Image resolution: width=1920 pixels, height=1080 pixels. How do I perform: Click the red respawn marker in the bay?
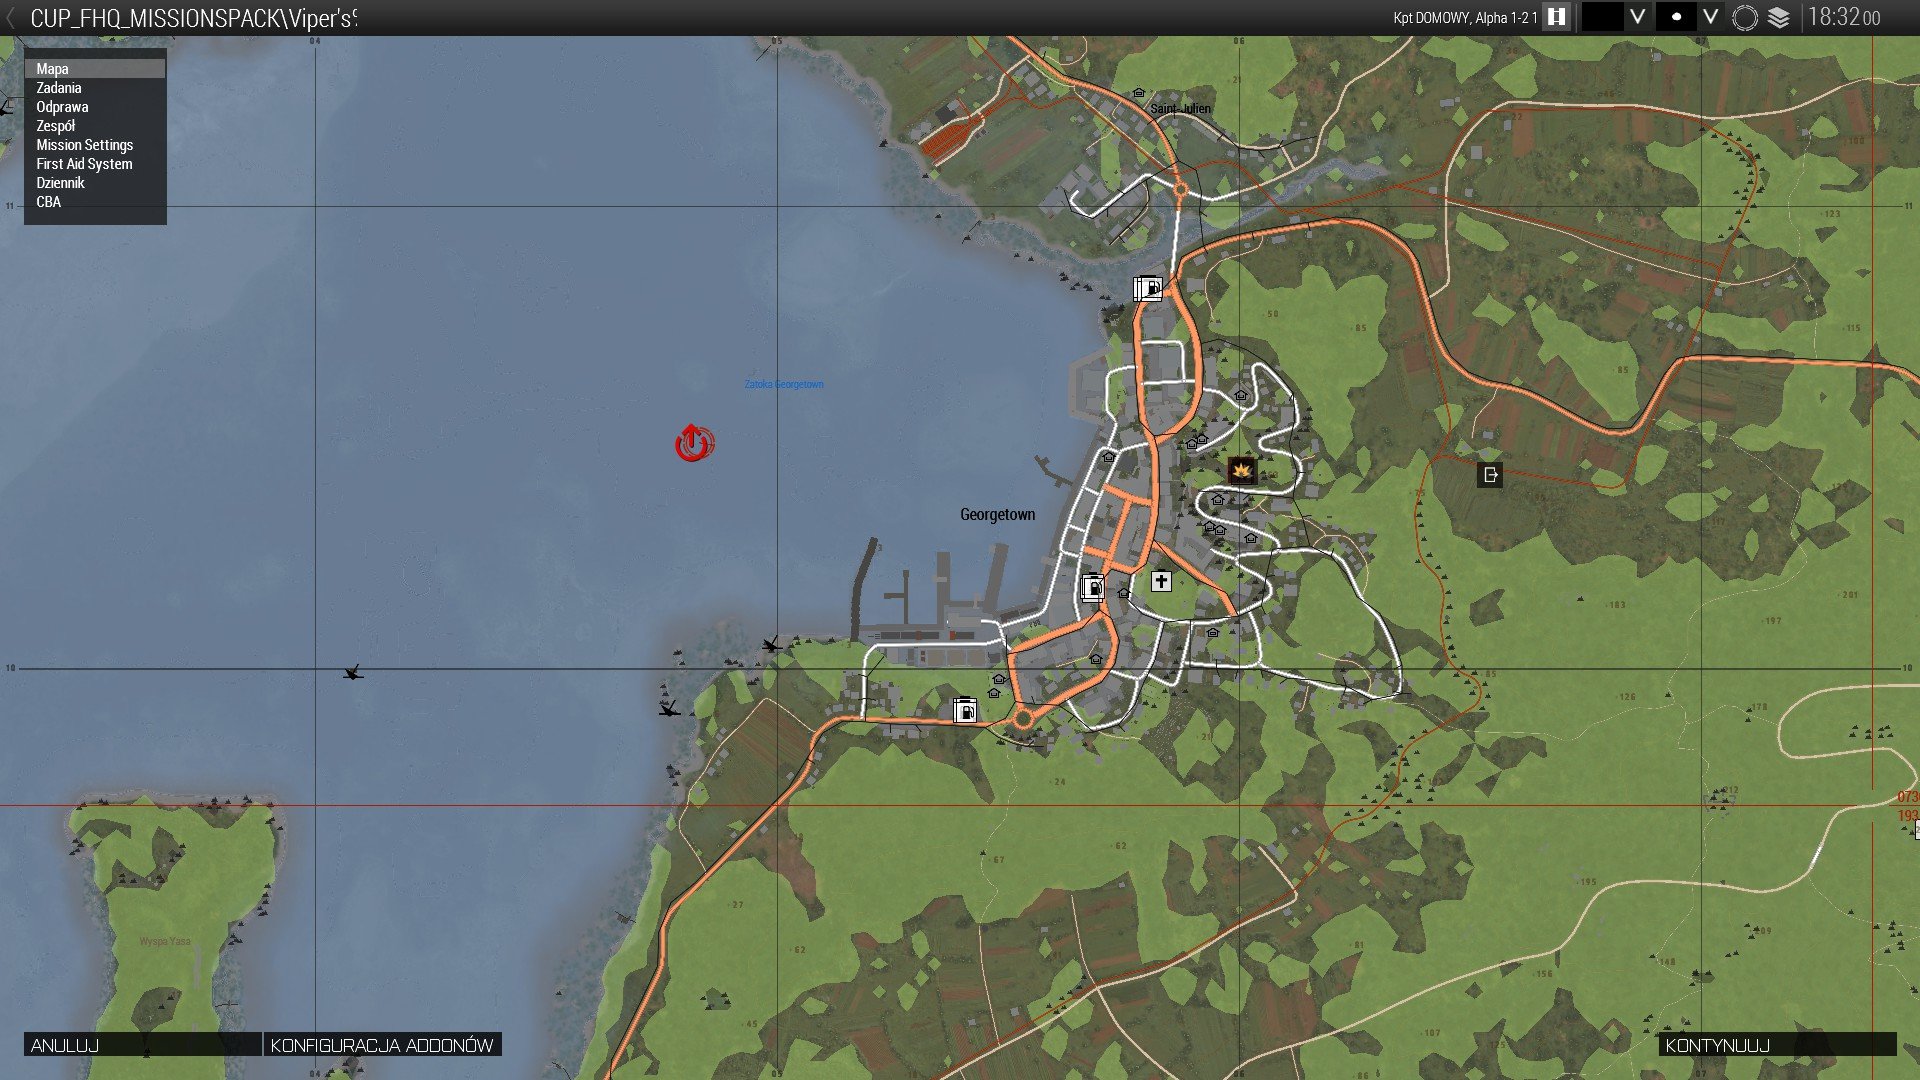(693, 443)
